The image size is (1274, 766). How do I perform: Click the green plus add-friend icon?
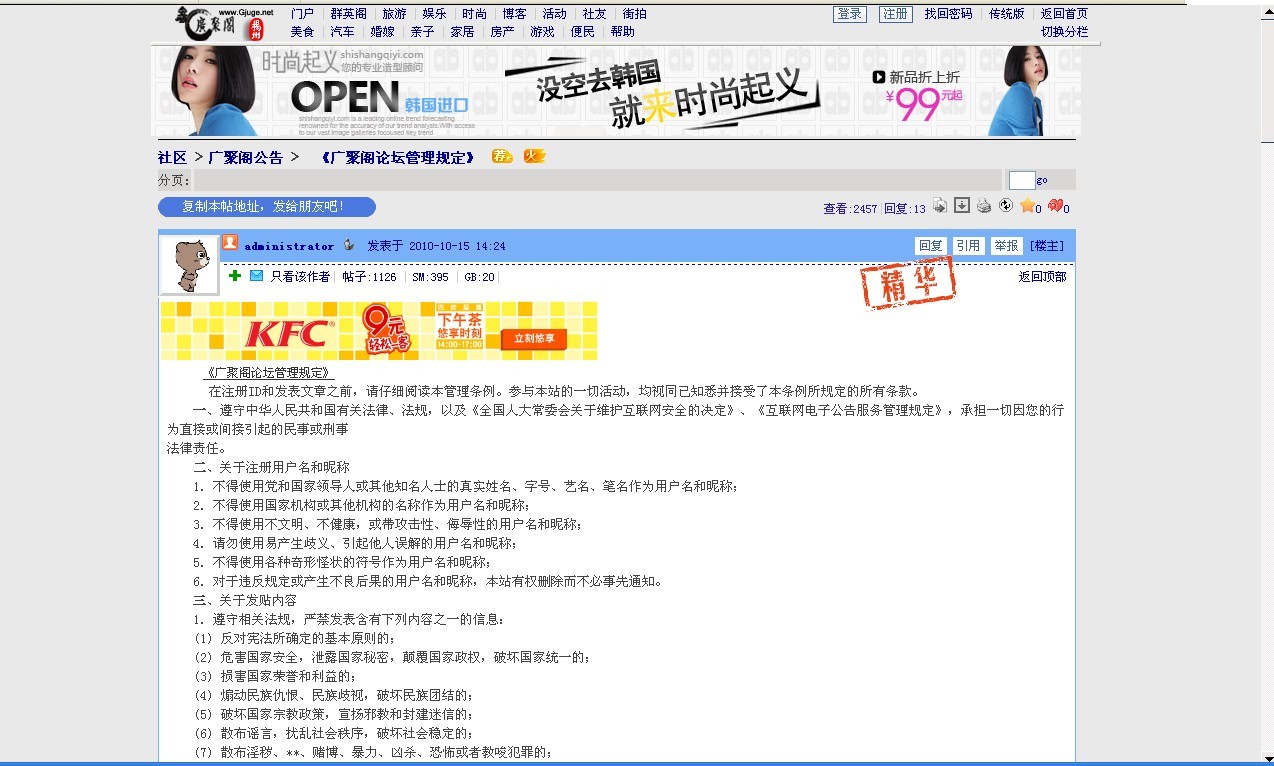pyautogui.click(x=235, y=275)
